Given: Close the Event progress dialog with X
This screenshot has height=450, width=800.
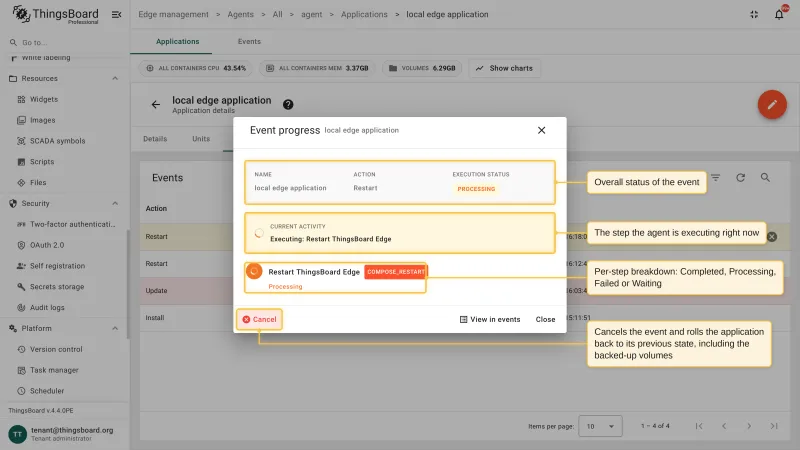Looking at the screenshot, I should pos(541,130).
